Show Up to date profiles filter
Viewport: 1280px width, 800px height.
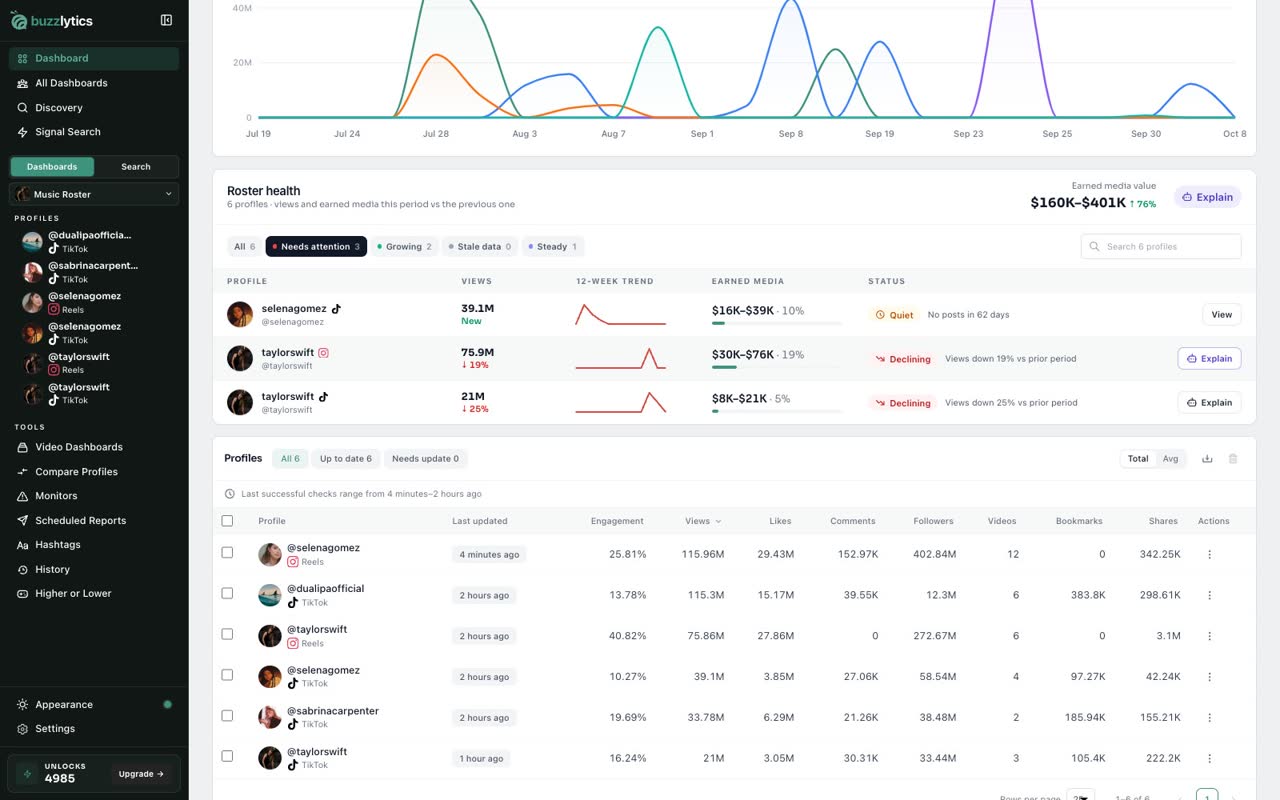click(x=346, y=459)
